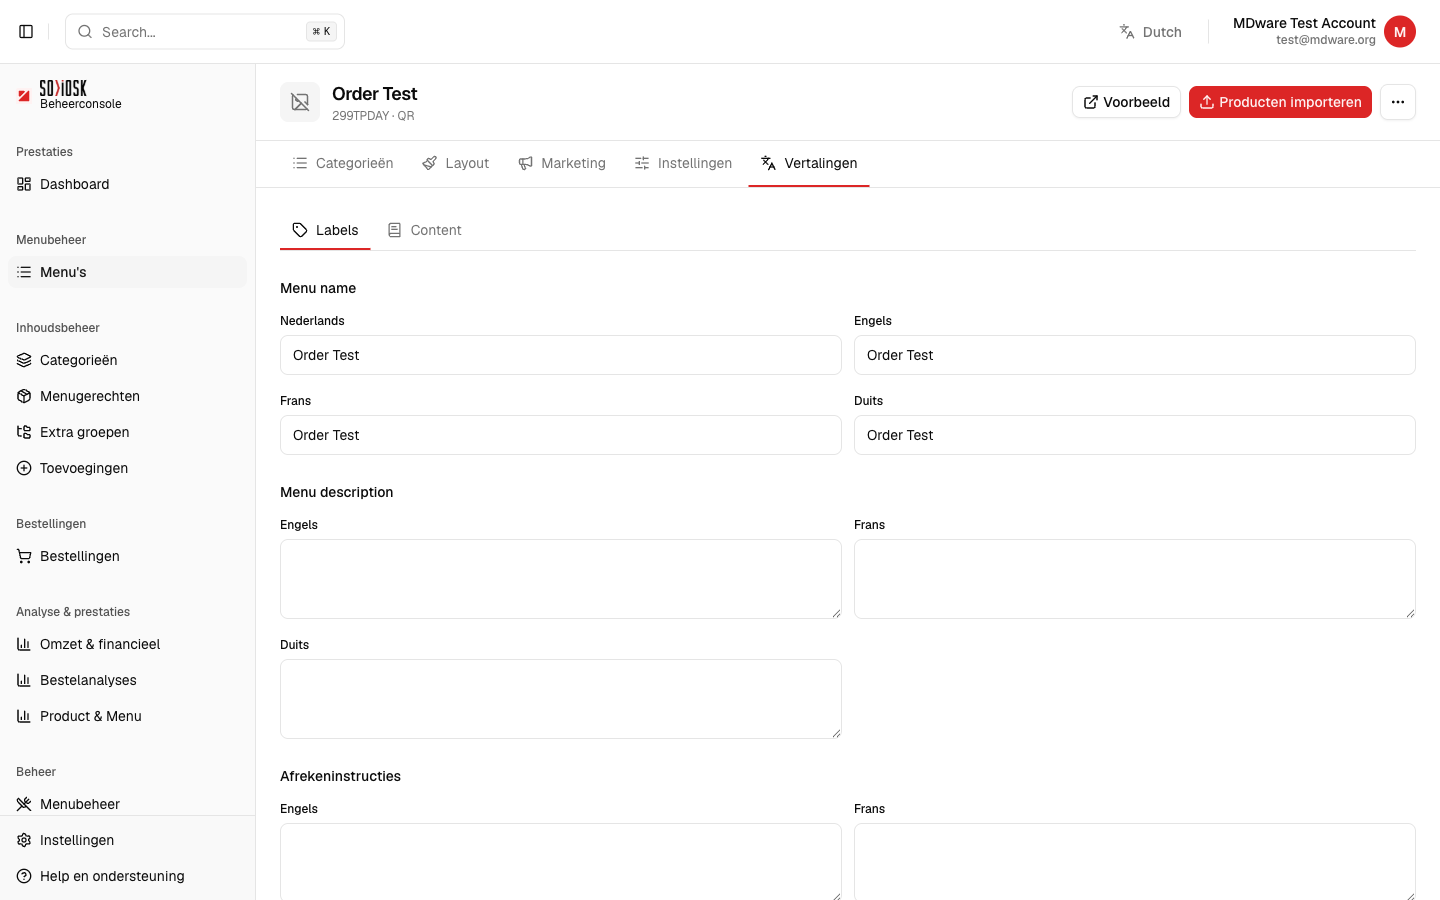Click the Marketing megaphone icon
Screen dimensions: 1440x900
point(525,163)
